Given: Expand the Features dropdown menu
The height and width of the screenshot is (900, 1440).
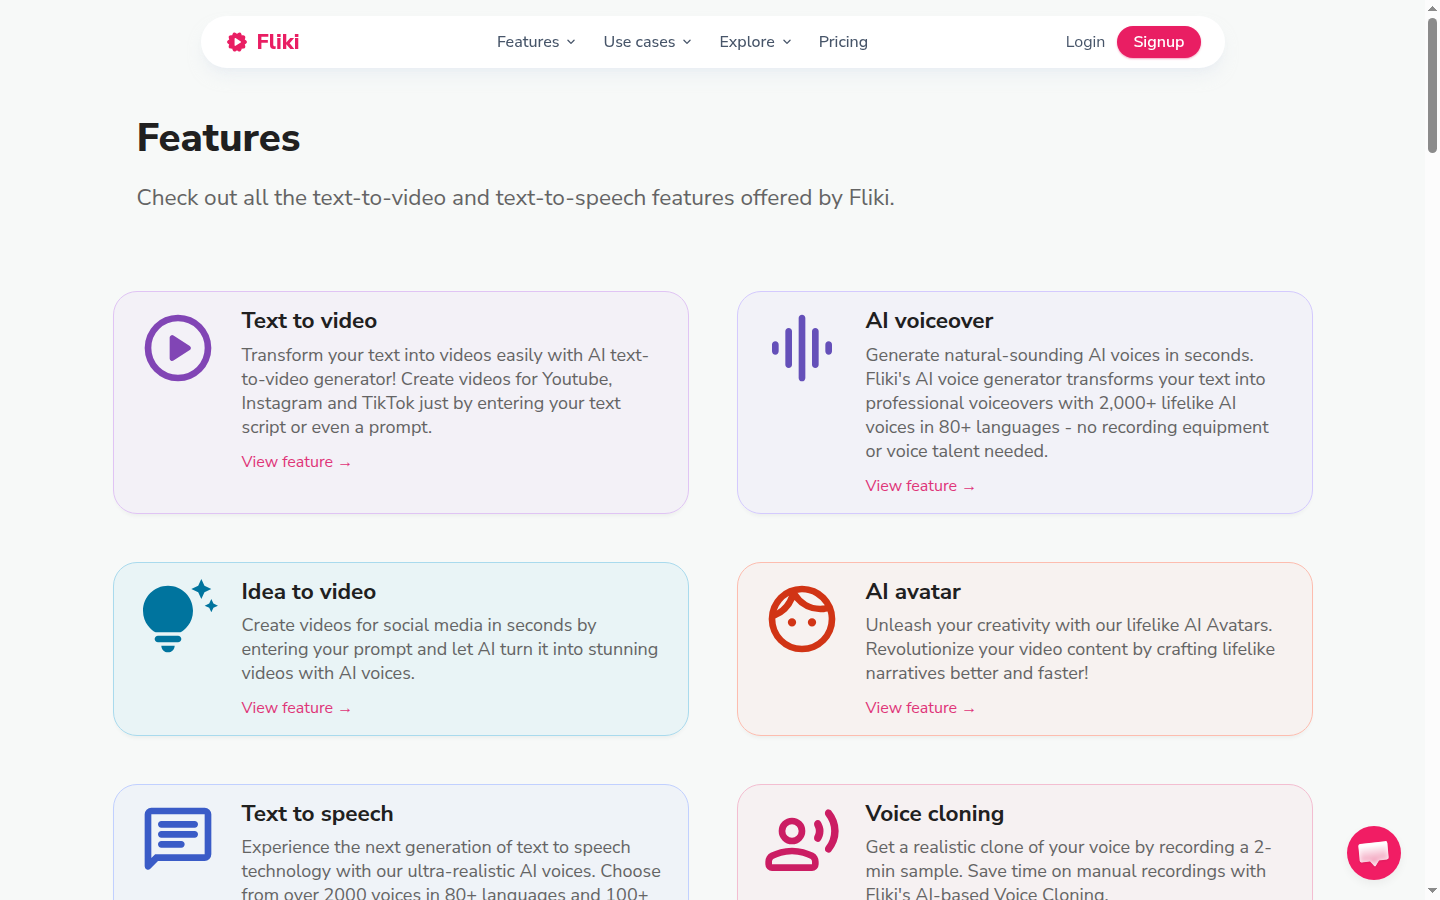Looking at the screenshot, I should pos(536,42).
